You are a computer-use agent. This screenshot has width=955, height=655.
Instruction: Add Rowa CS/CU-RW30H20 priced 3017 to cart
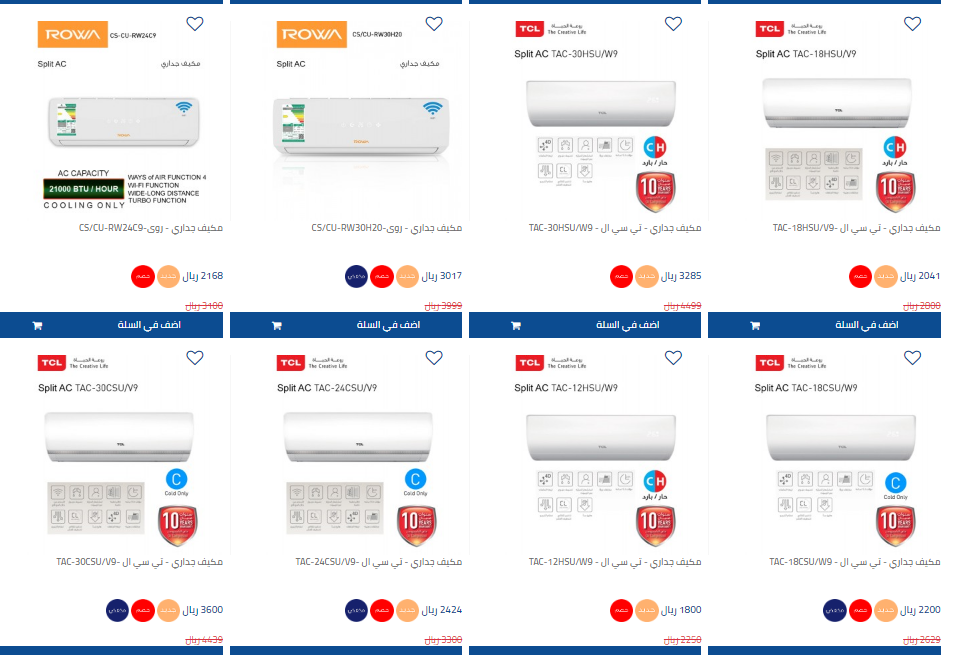(x=346, y=325)
